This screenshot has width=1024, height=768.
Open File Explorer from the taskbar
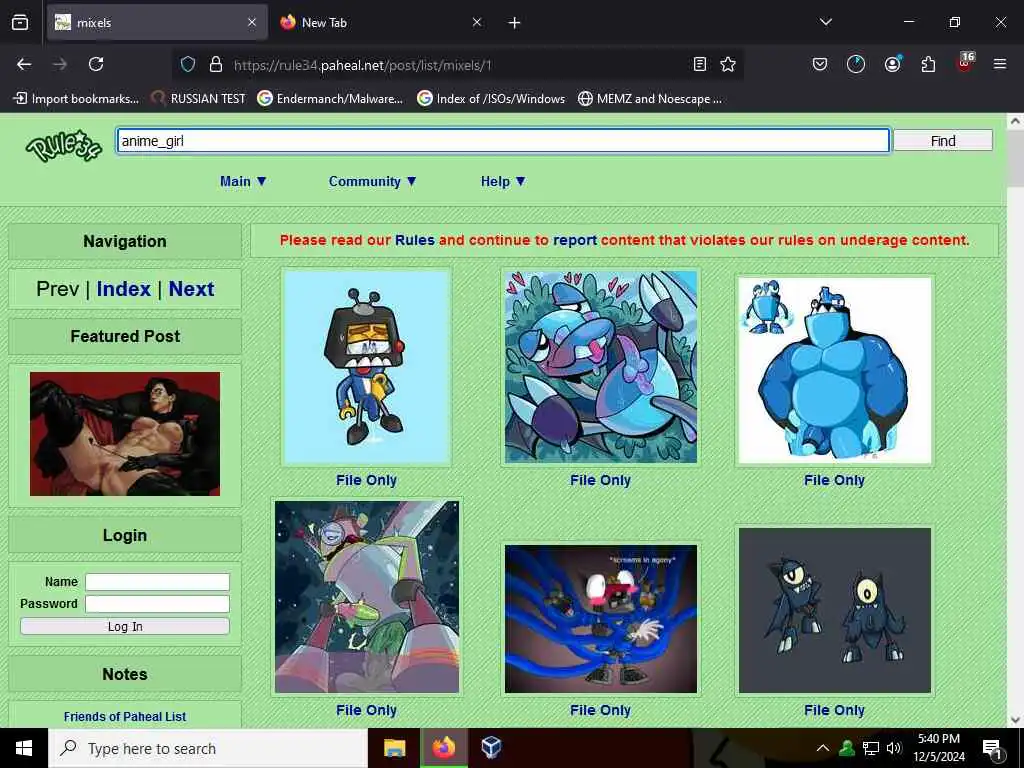pyautogui.click(x=394, y=748)
